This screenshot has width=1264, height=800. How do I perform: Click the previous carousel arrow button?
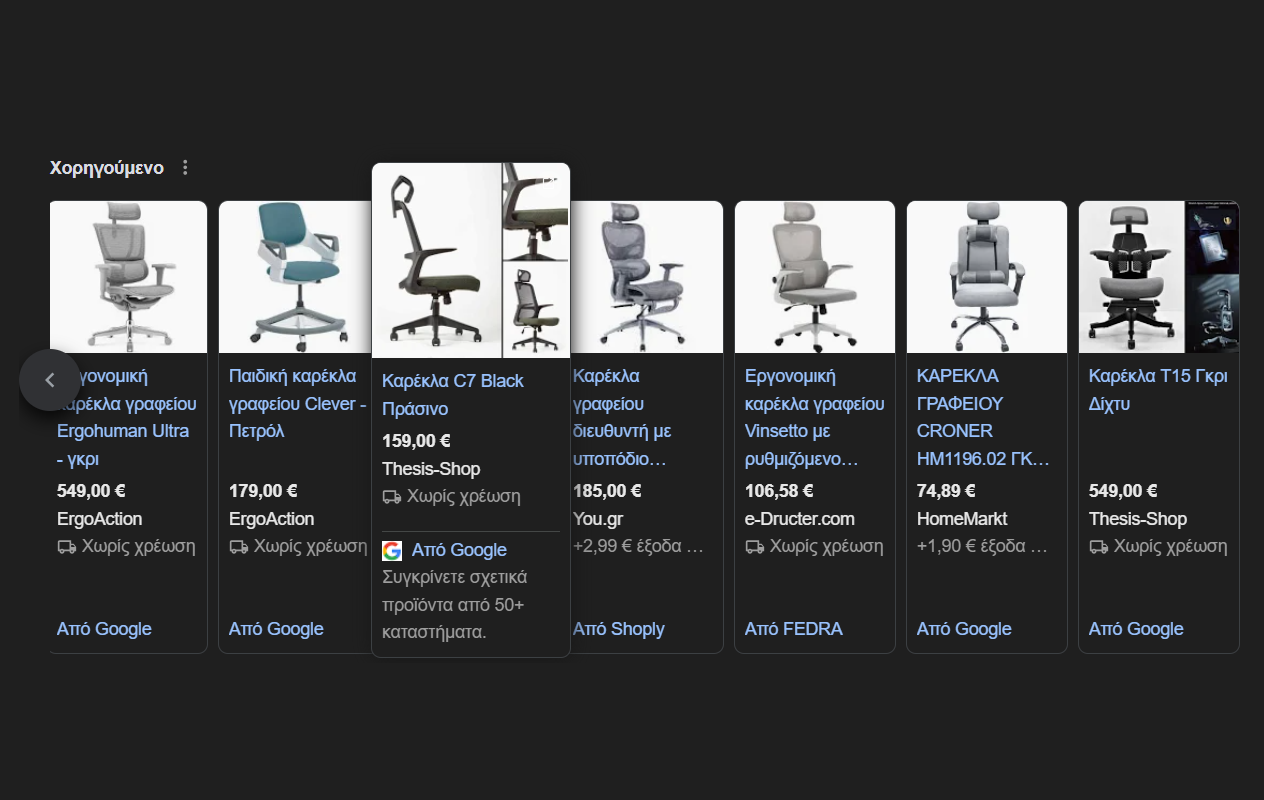click(x=49, y=380)
